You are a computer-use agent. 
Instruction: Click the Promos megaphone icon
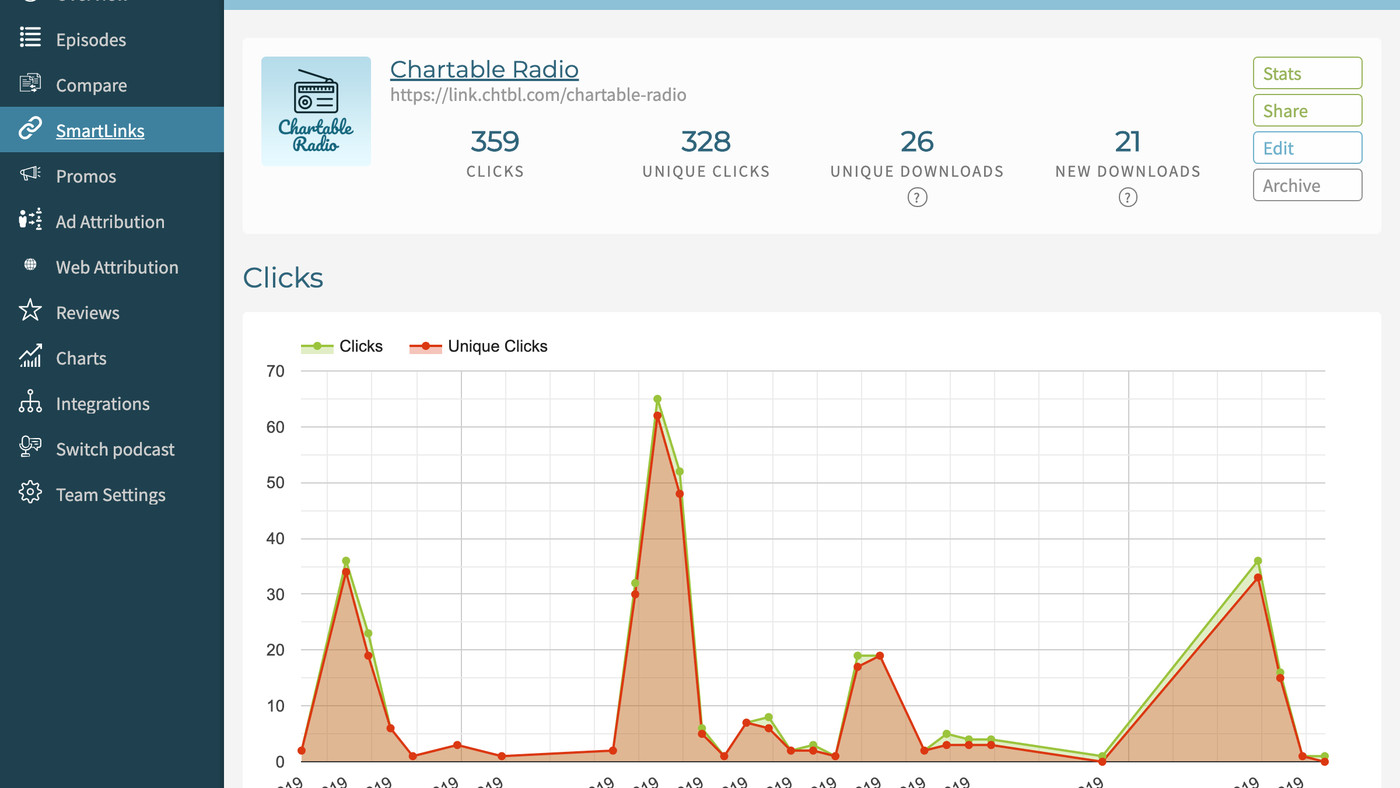point(30,175)
